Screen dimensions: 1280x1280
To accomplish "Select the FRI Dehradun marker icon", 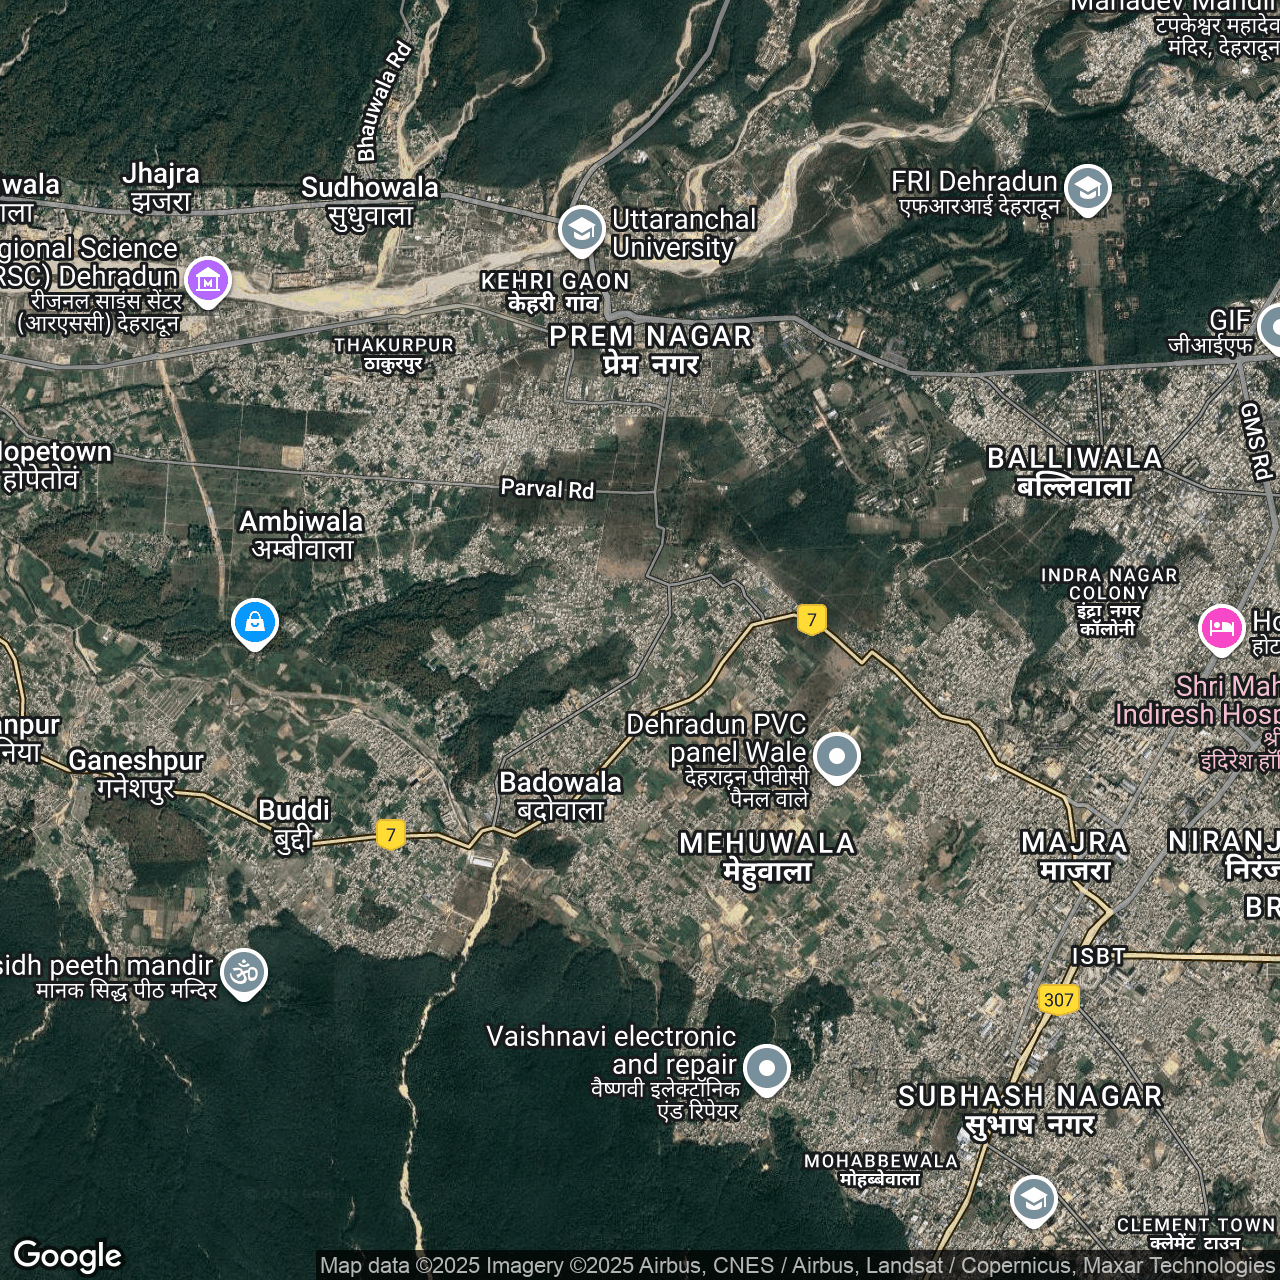I will tap(1087, 188).
